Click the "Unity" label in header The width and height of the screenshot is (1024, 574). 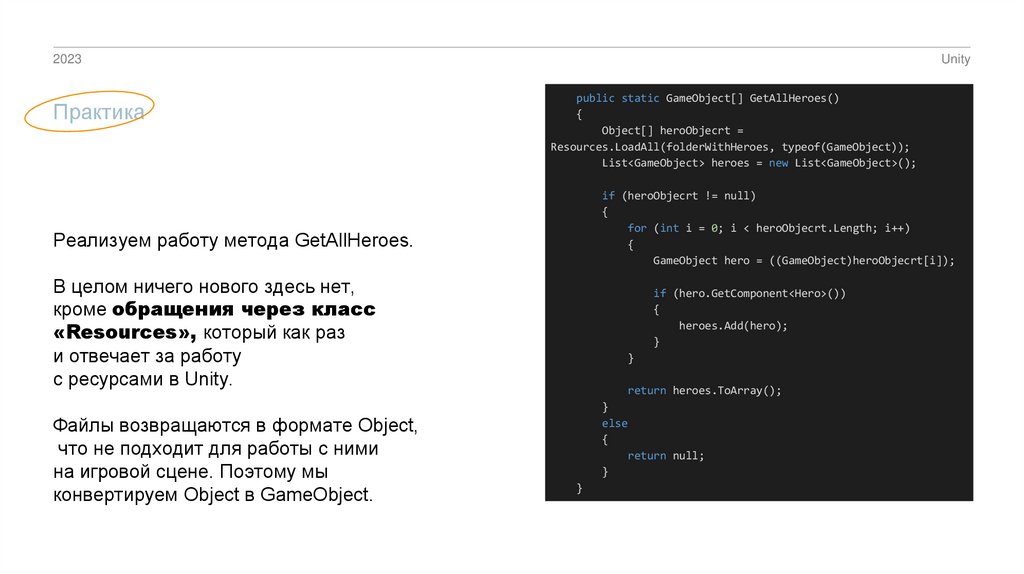click(955, 59)
